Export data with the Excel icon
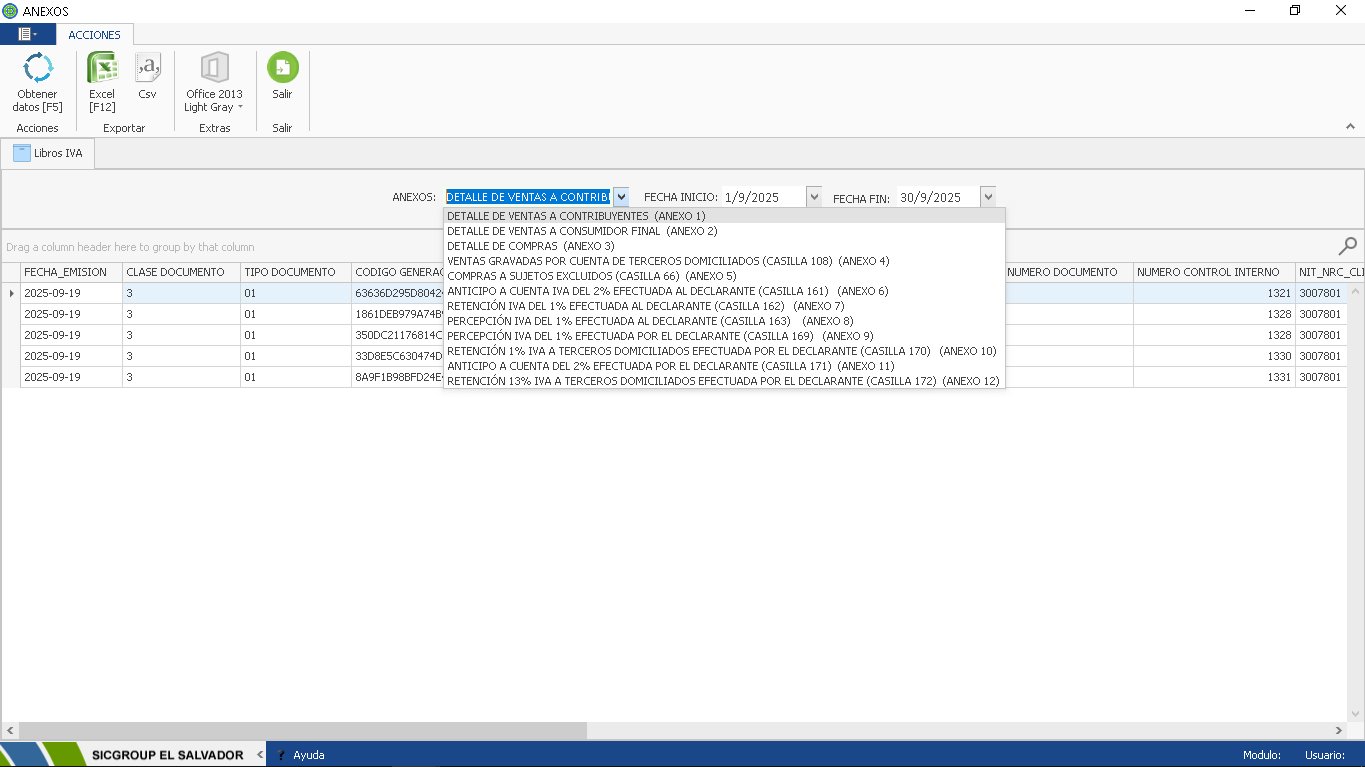Image resolution: width=1365 pixels, height=767 pixels. pyautogui.click(x=102, y=69)
